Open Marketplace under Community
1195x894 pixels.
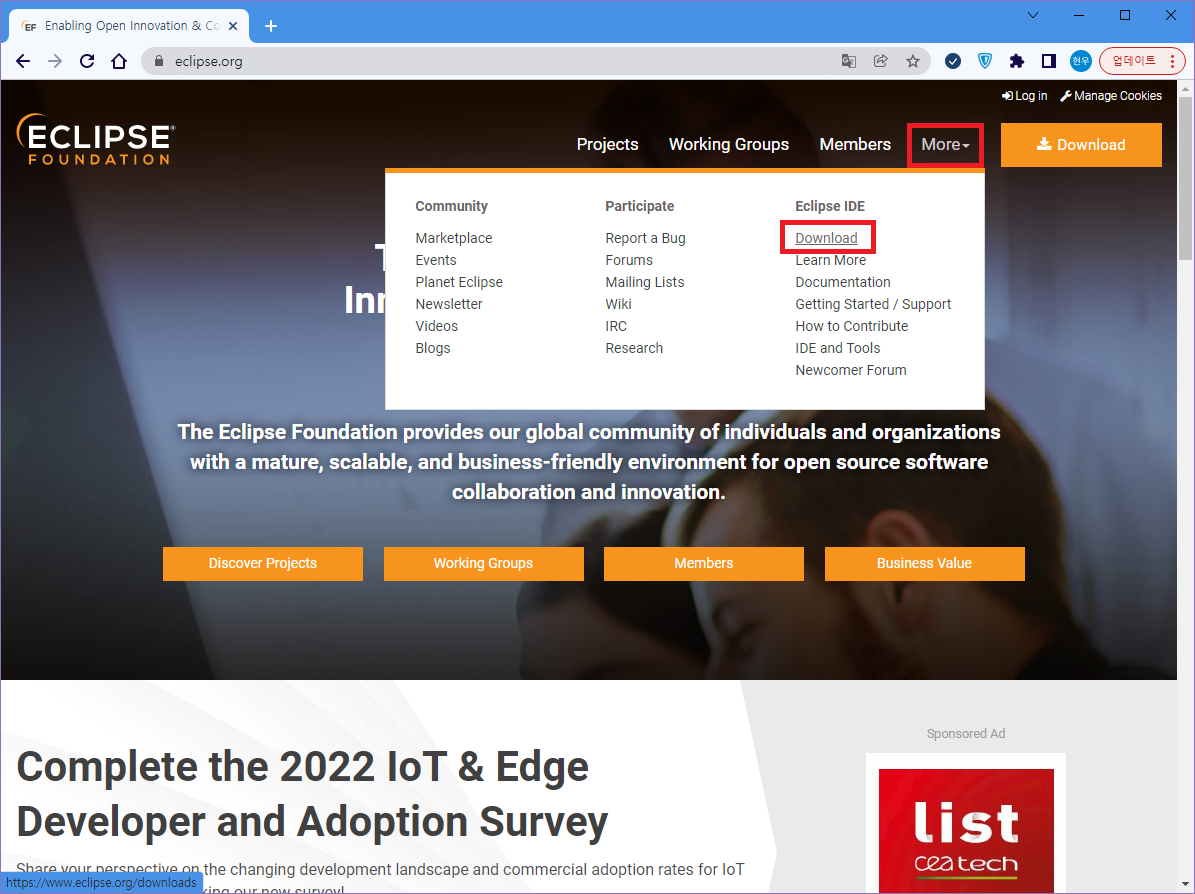click(453, 238)
